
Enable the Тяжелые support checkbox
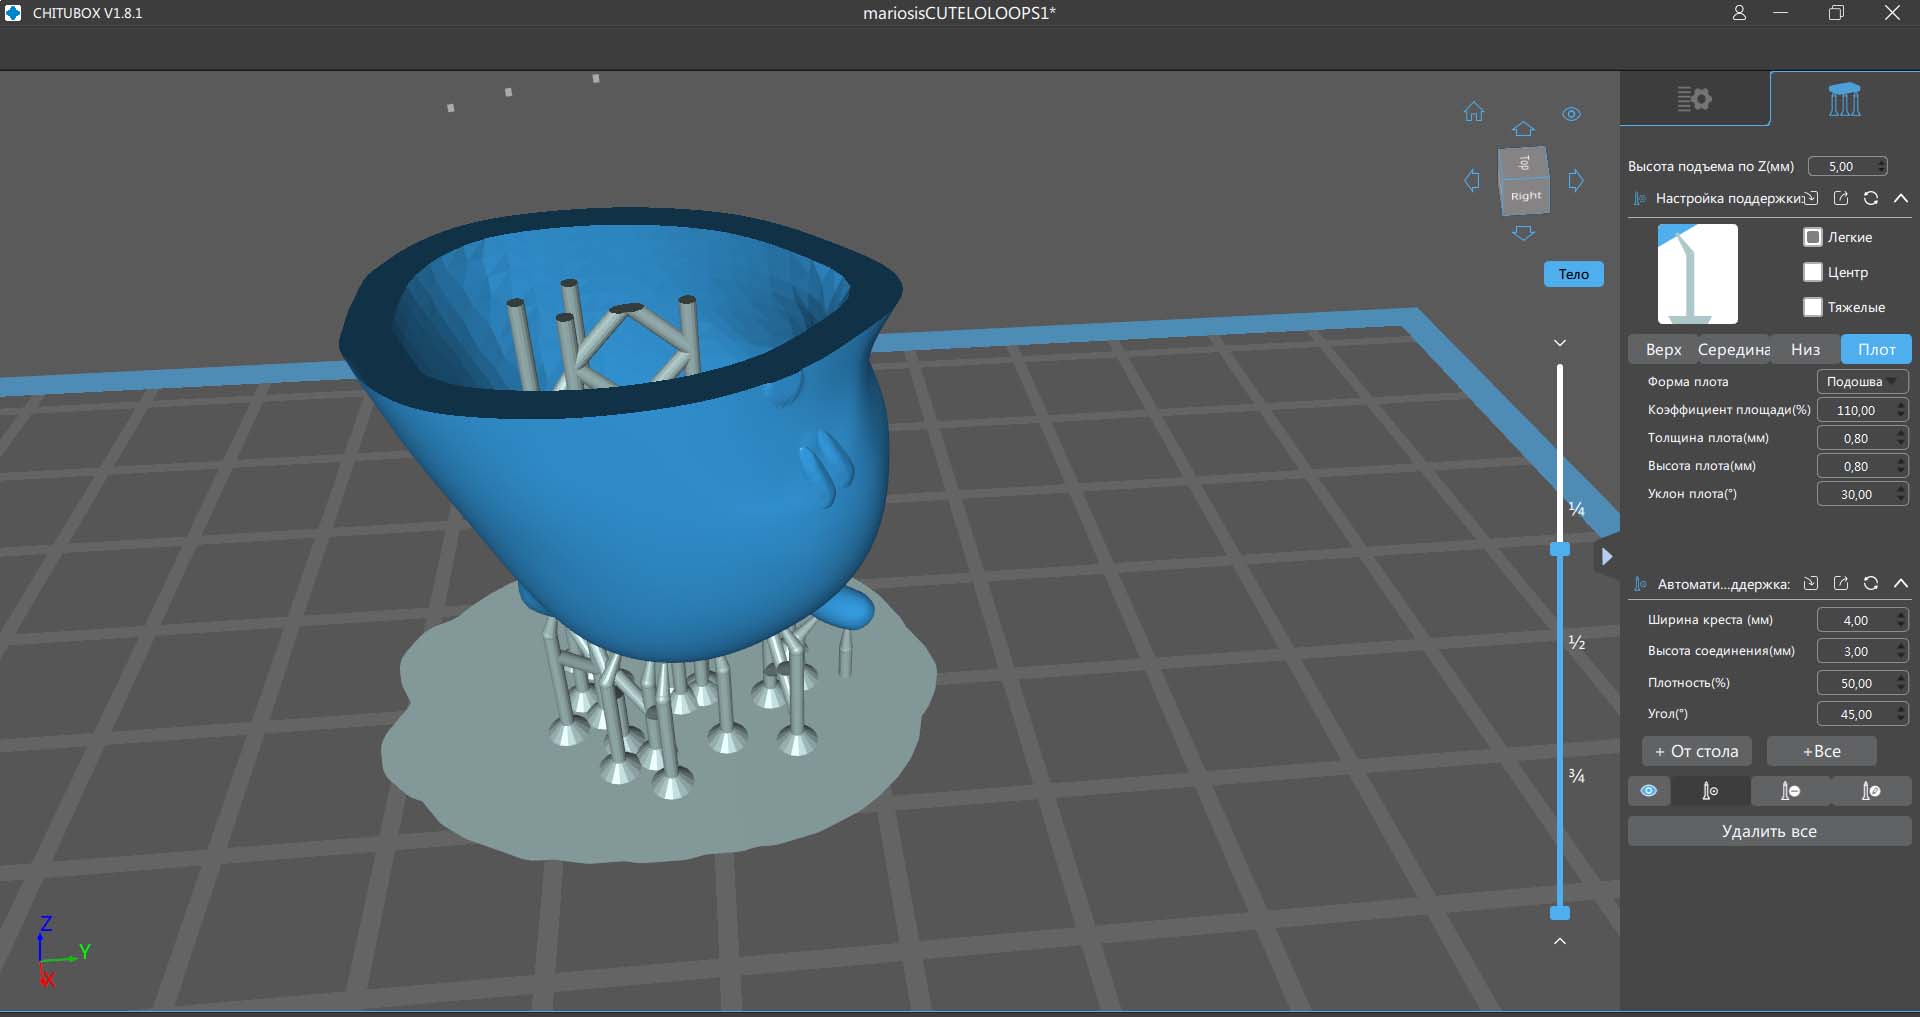pyautogui.click(x=1813, y=307)
